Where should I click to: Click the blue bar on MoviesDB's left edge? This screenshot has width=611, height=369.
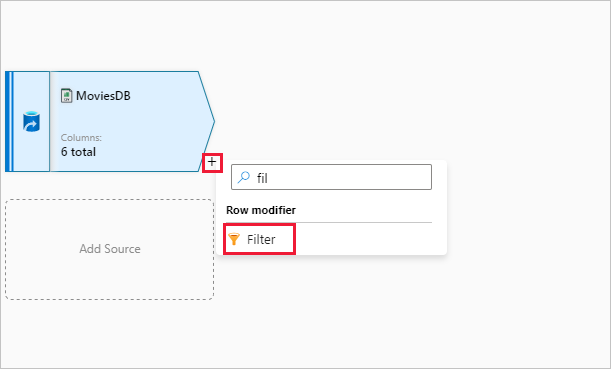(9, 122)
